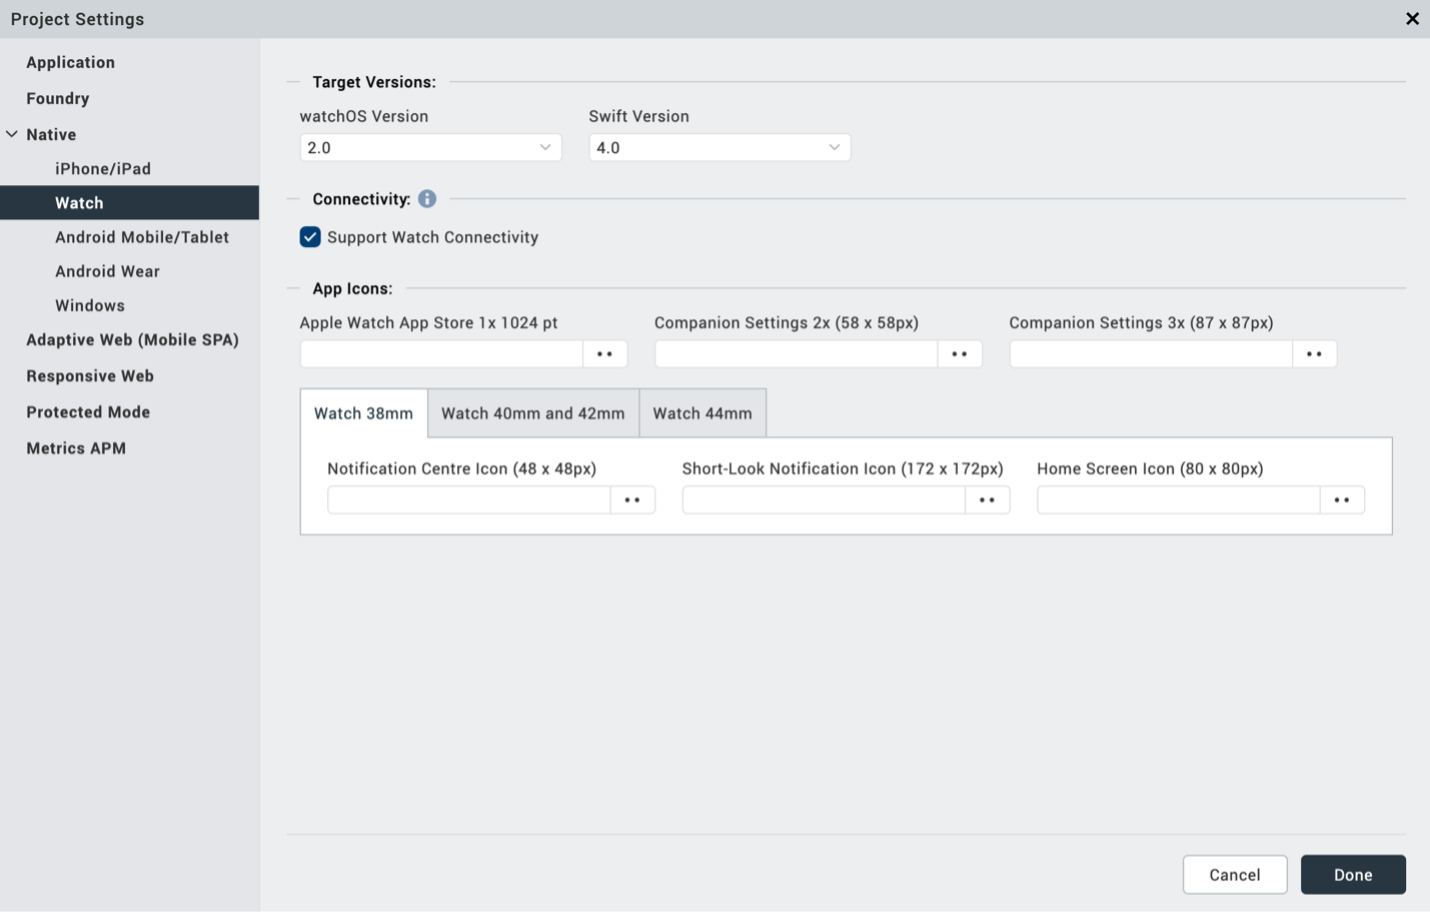Click the Done button
Screen dimensions: 1430x916
click(x=1352, y=875)
